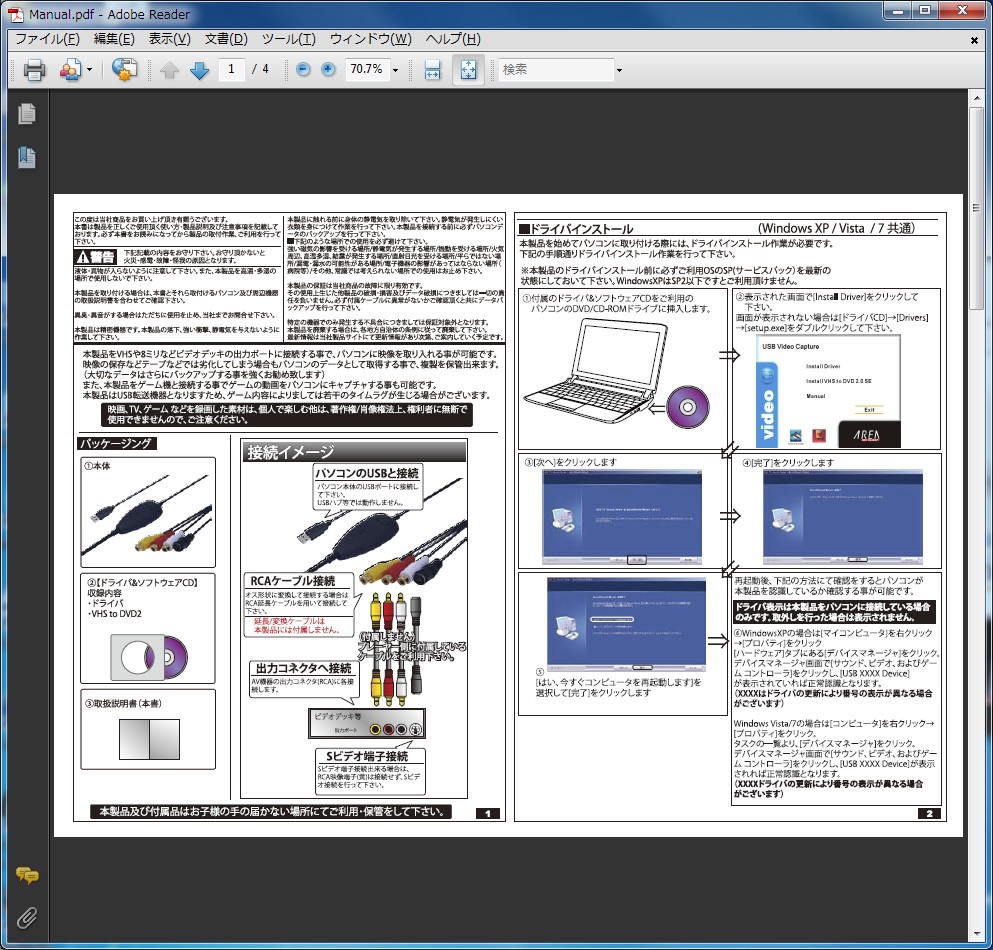Close the document with menu-bar X

pyautogui.click(x=975, y=40)
